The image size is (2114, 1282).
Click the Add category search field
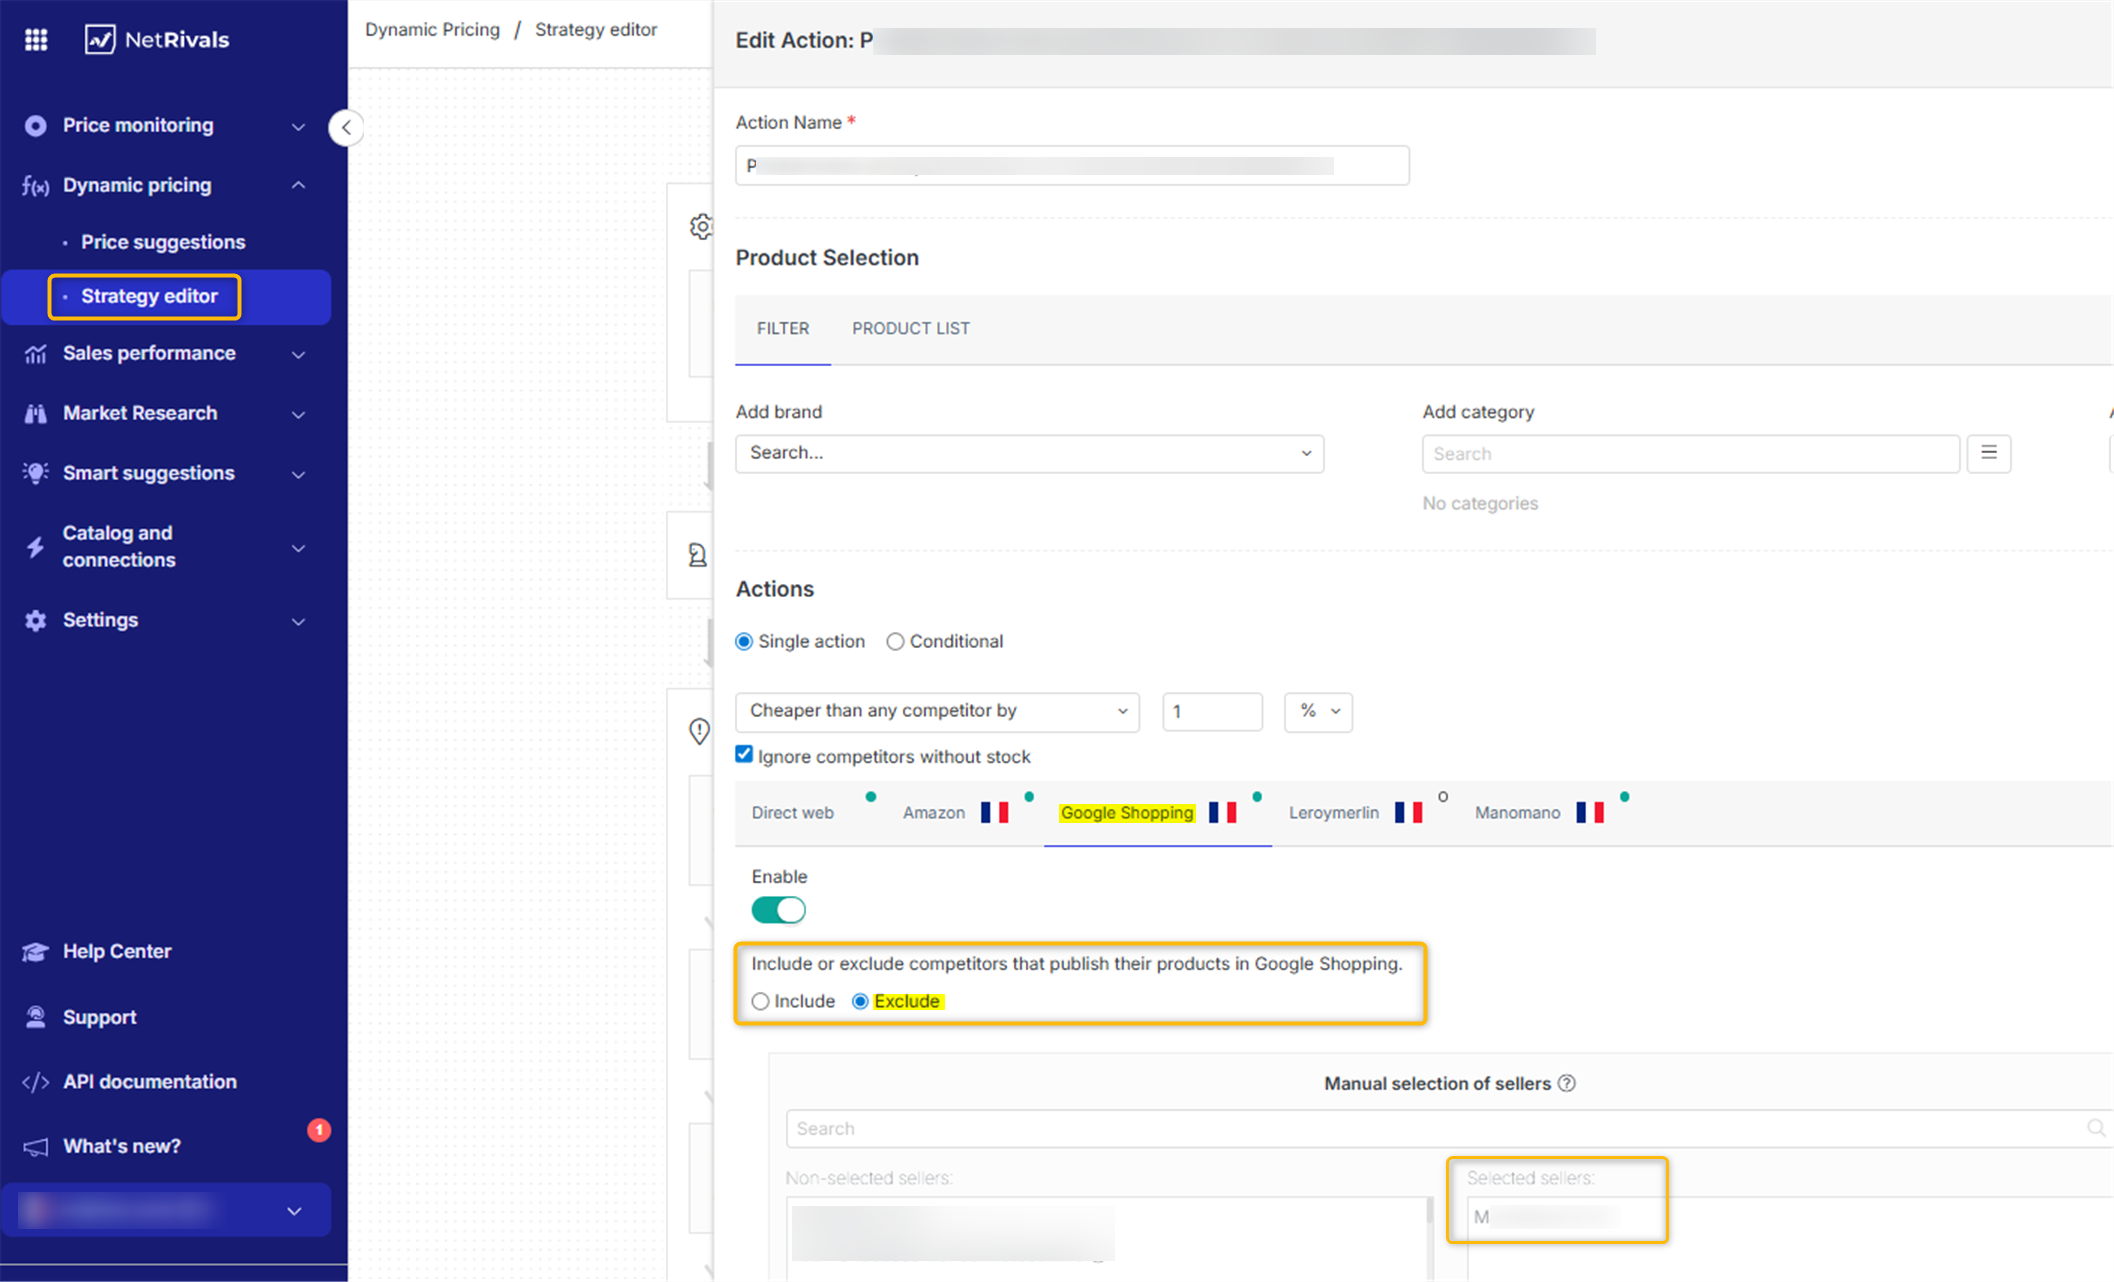point(1690,454)
